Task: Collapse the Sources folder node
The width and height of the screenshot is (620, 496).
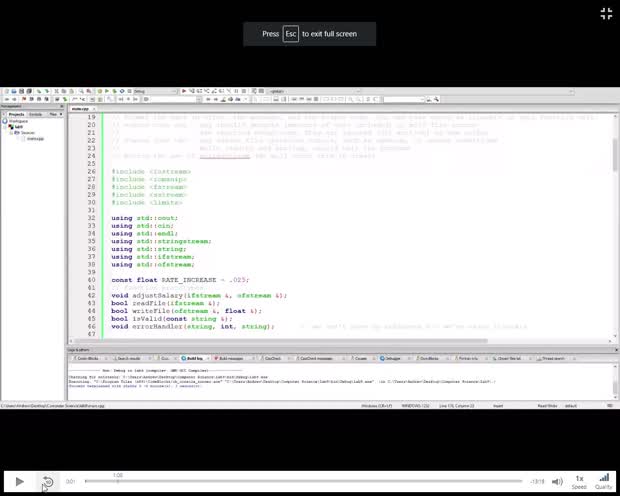Action: click(x=11, y=133)
